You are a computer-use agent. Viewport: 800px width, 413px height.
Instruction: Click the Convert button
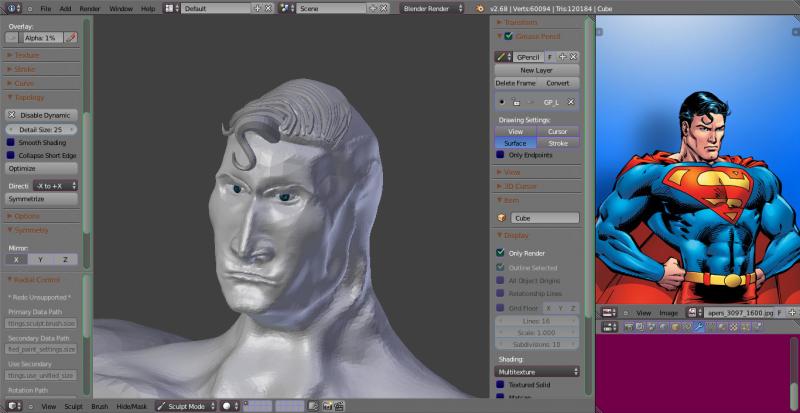(558, 83)
